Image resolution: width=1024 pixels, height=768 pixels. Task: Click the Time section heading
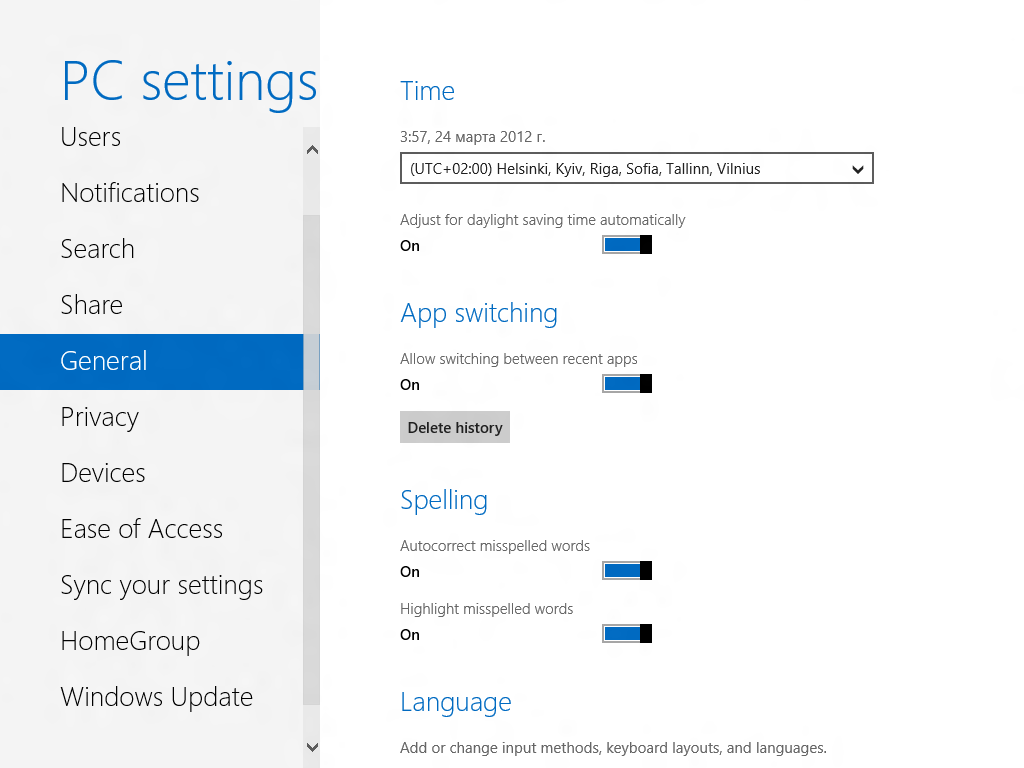[427, 91]
